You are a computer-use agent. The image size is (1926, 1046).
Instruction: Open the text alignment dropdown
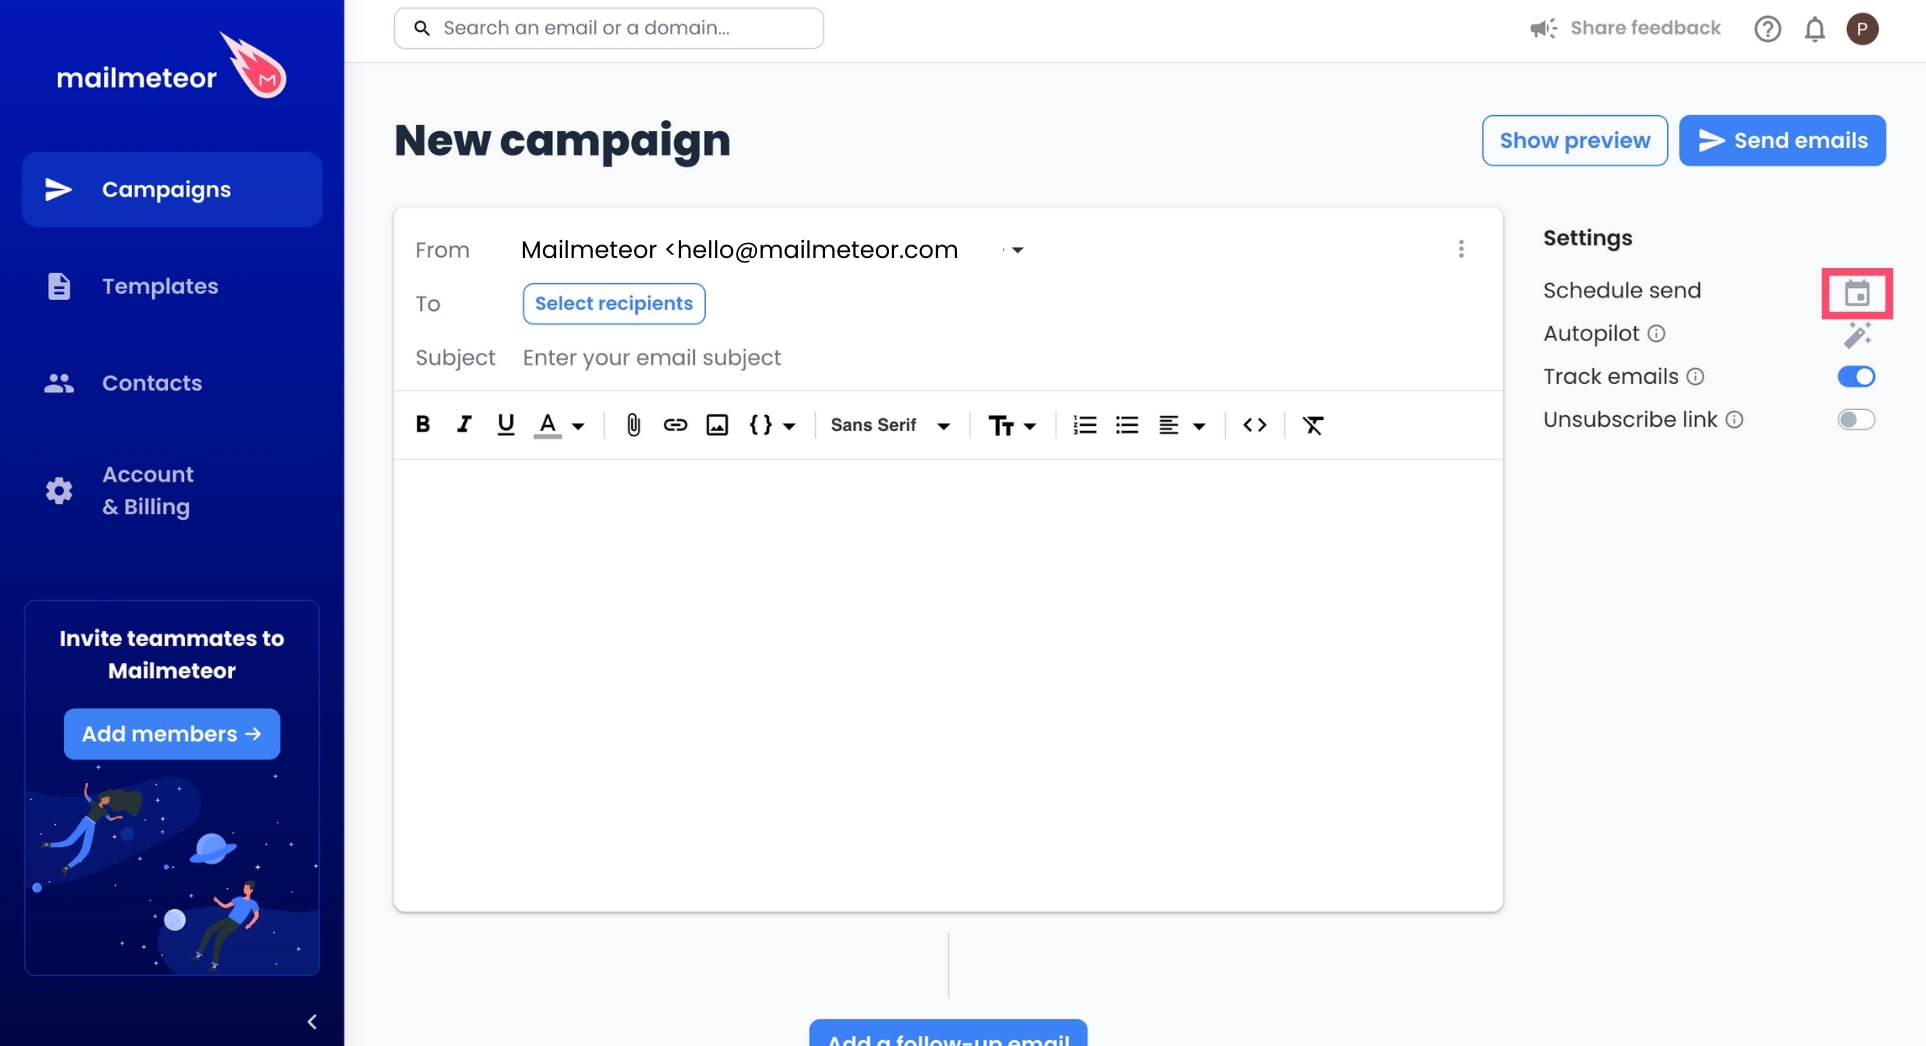tap(1181, 425)
